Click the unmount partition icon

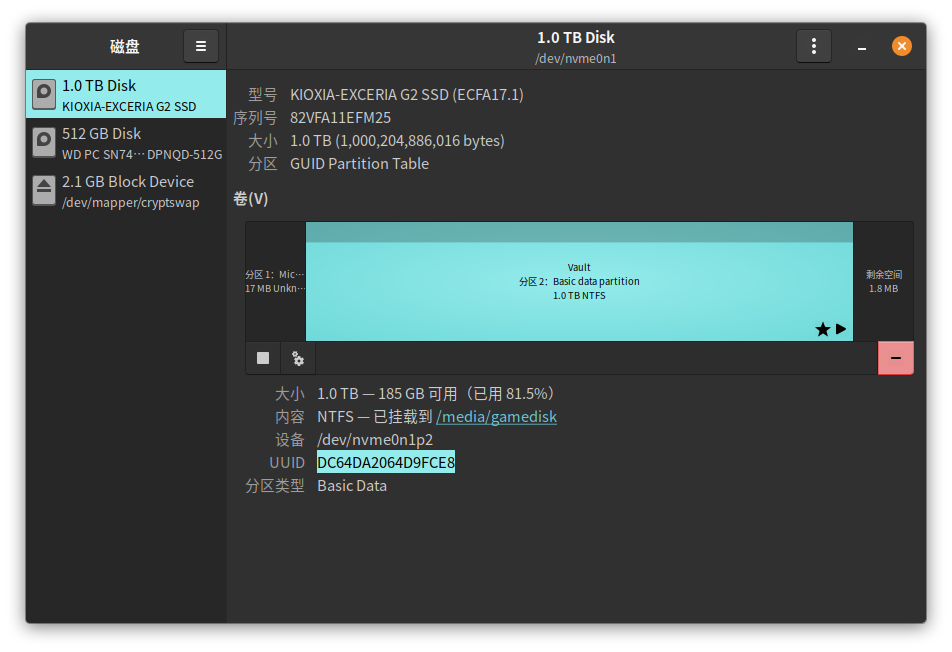coord(262,358)
